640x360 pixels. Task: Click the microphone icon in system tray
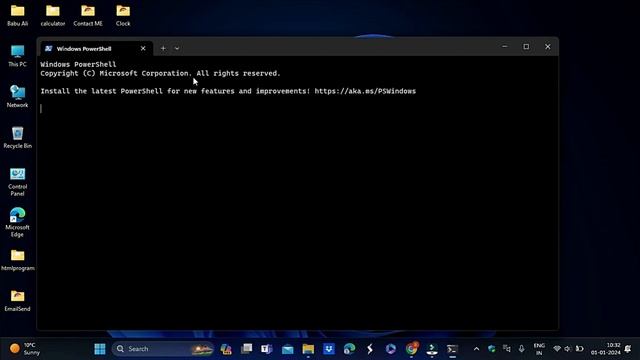pyautogui.click(x=521, y=349)
